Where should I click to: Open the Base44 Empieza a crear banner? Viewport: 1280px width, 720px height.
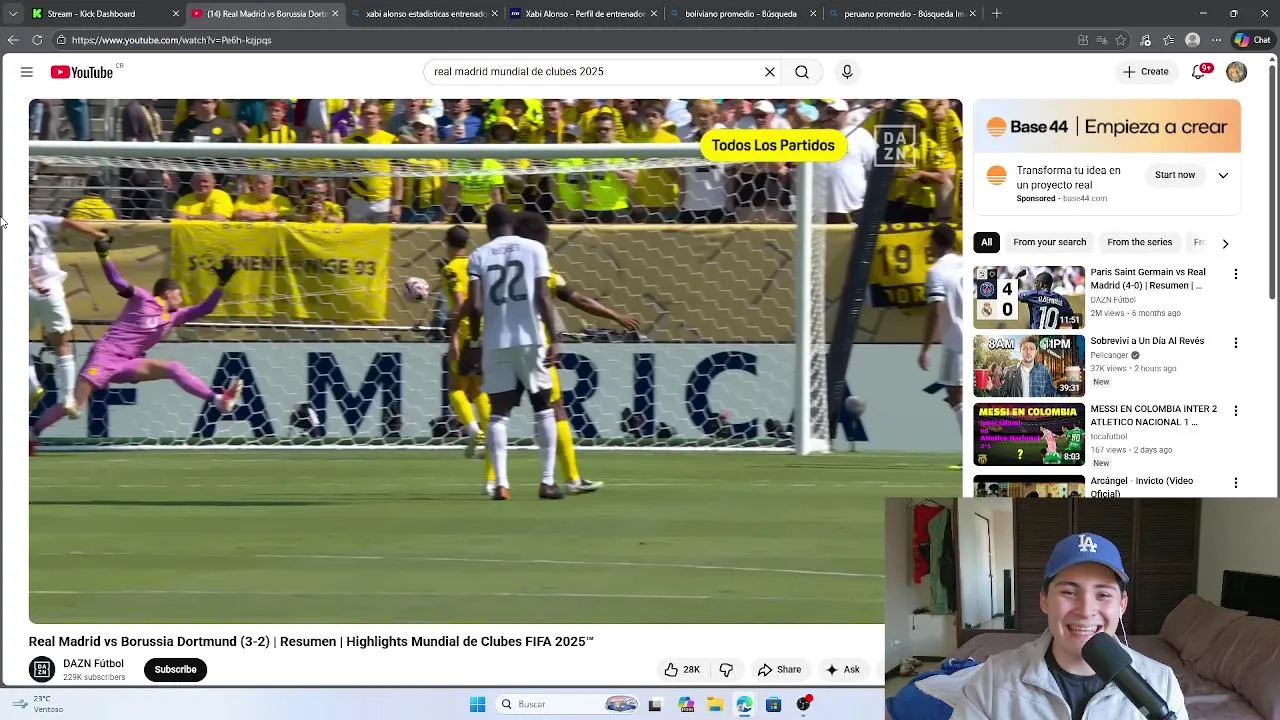point(1107,127)
